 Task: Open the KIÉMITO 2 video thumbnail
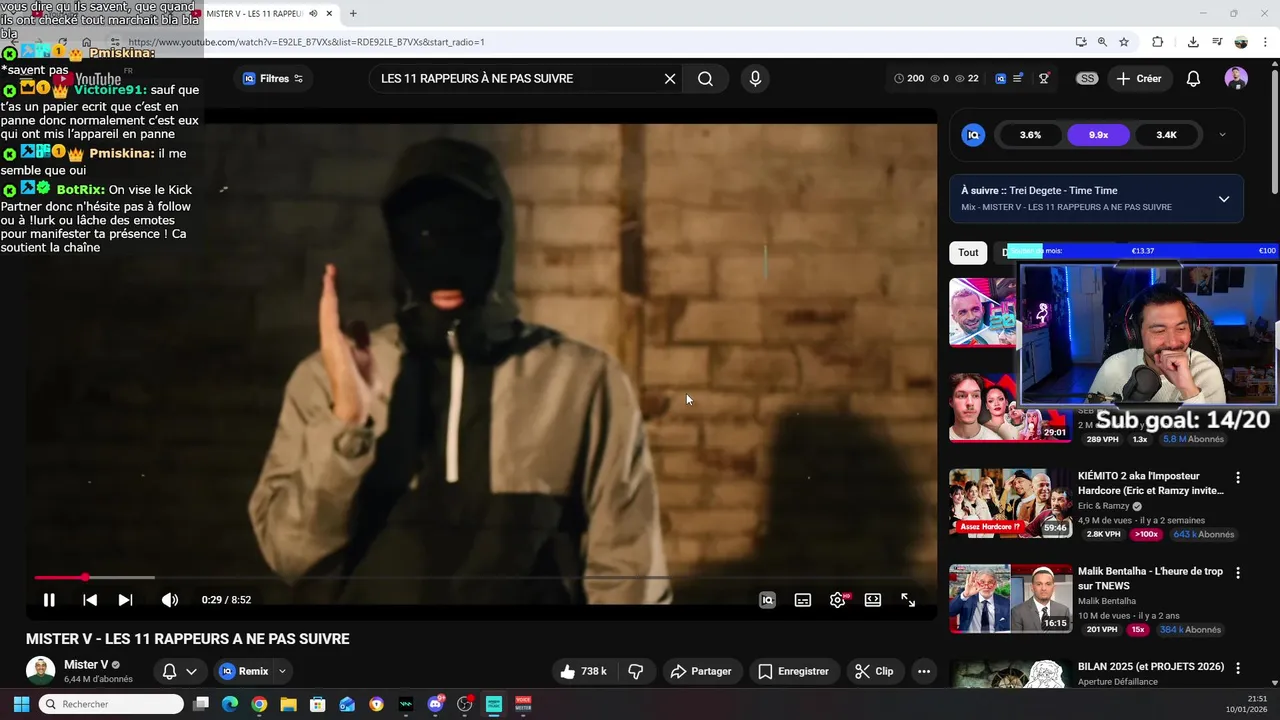pyautogui.click(x=1010, y=503)
